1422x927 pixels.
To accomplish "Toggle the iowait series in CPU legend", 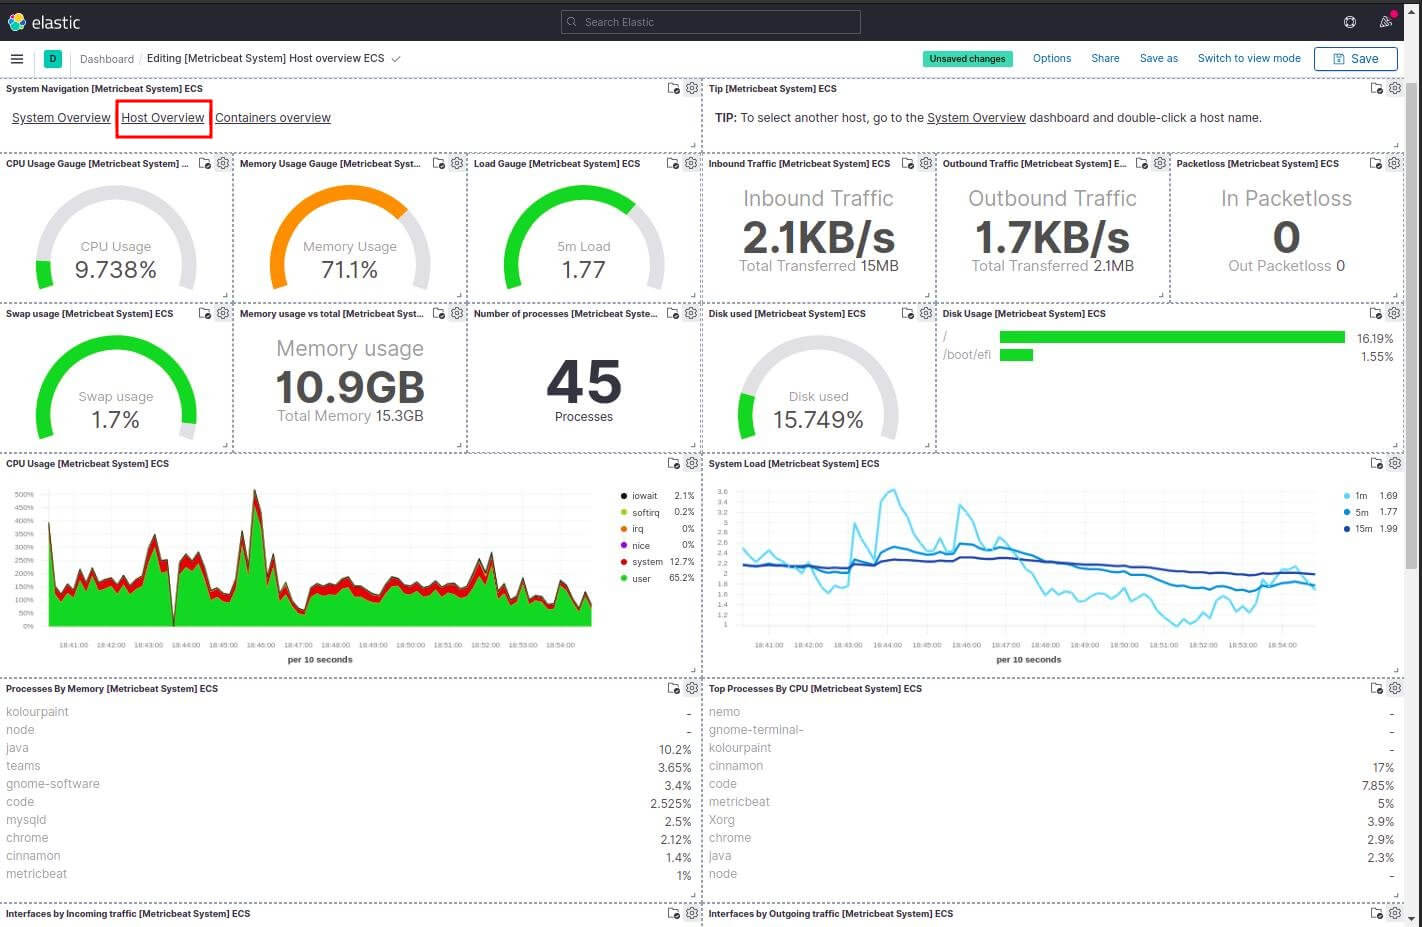I will 644,496.
